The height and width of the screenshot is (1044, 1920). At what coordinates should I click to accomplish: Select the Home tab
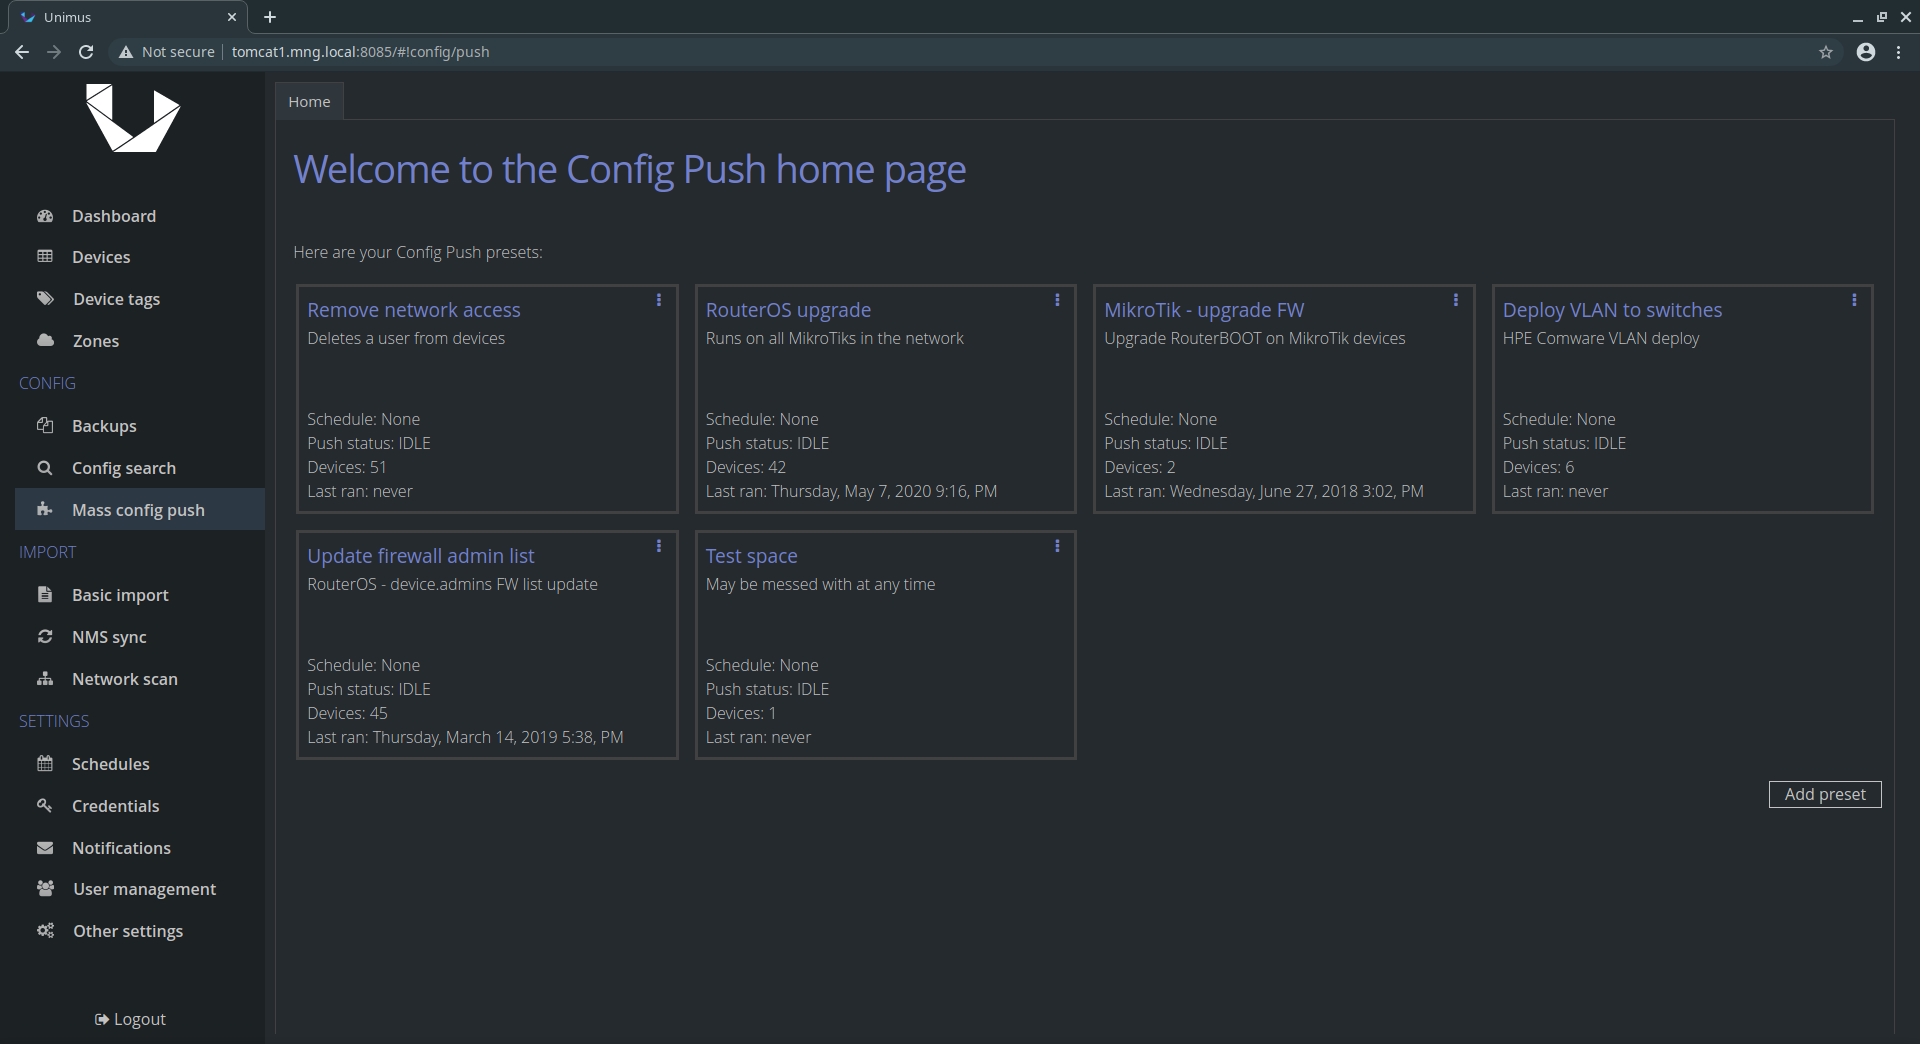click(x=309, y=101)
